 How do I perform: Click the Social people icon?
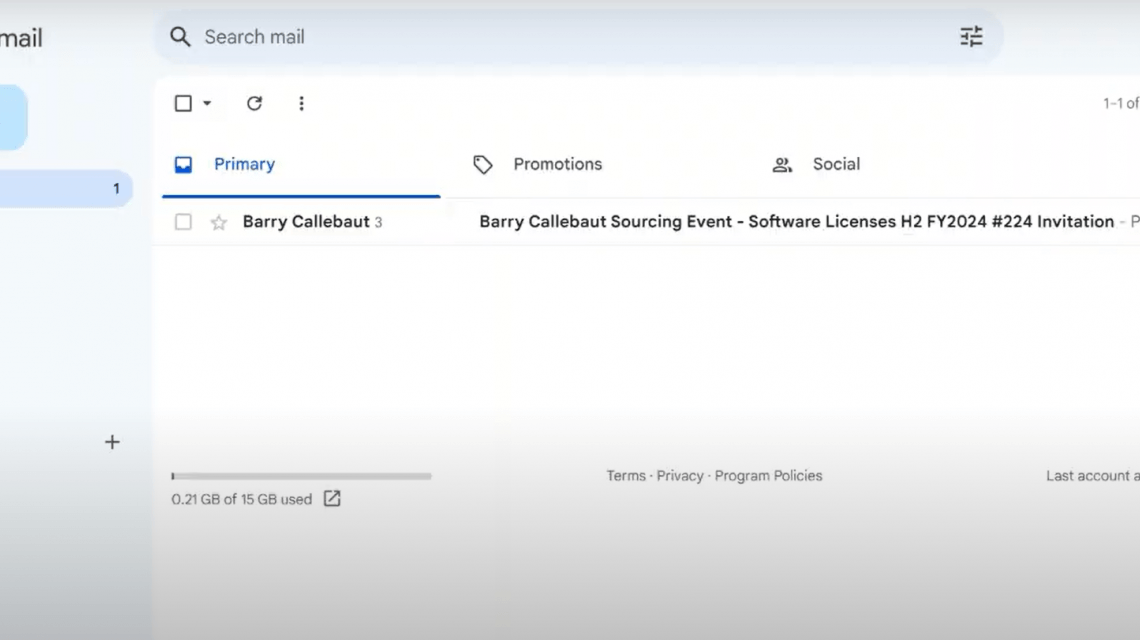[782, 165]
